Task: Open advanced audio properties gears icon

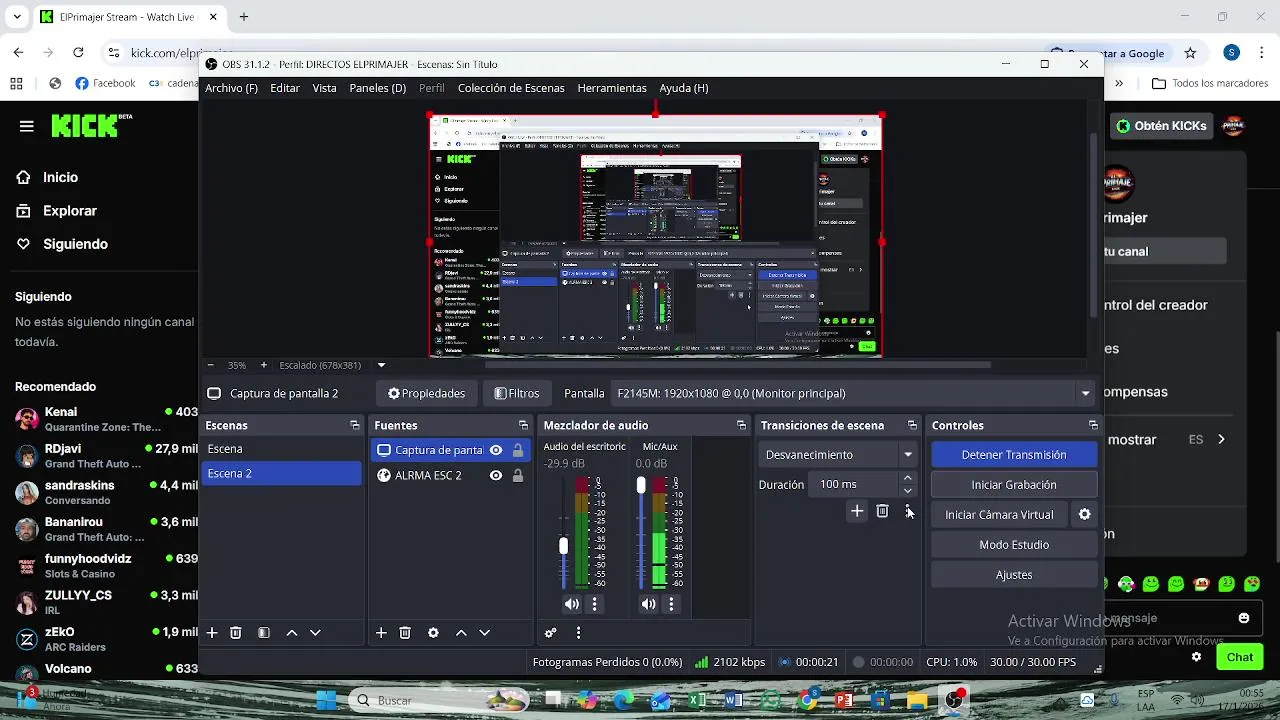Action: [x=550, y=633]
